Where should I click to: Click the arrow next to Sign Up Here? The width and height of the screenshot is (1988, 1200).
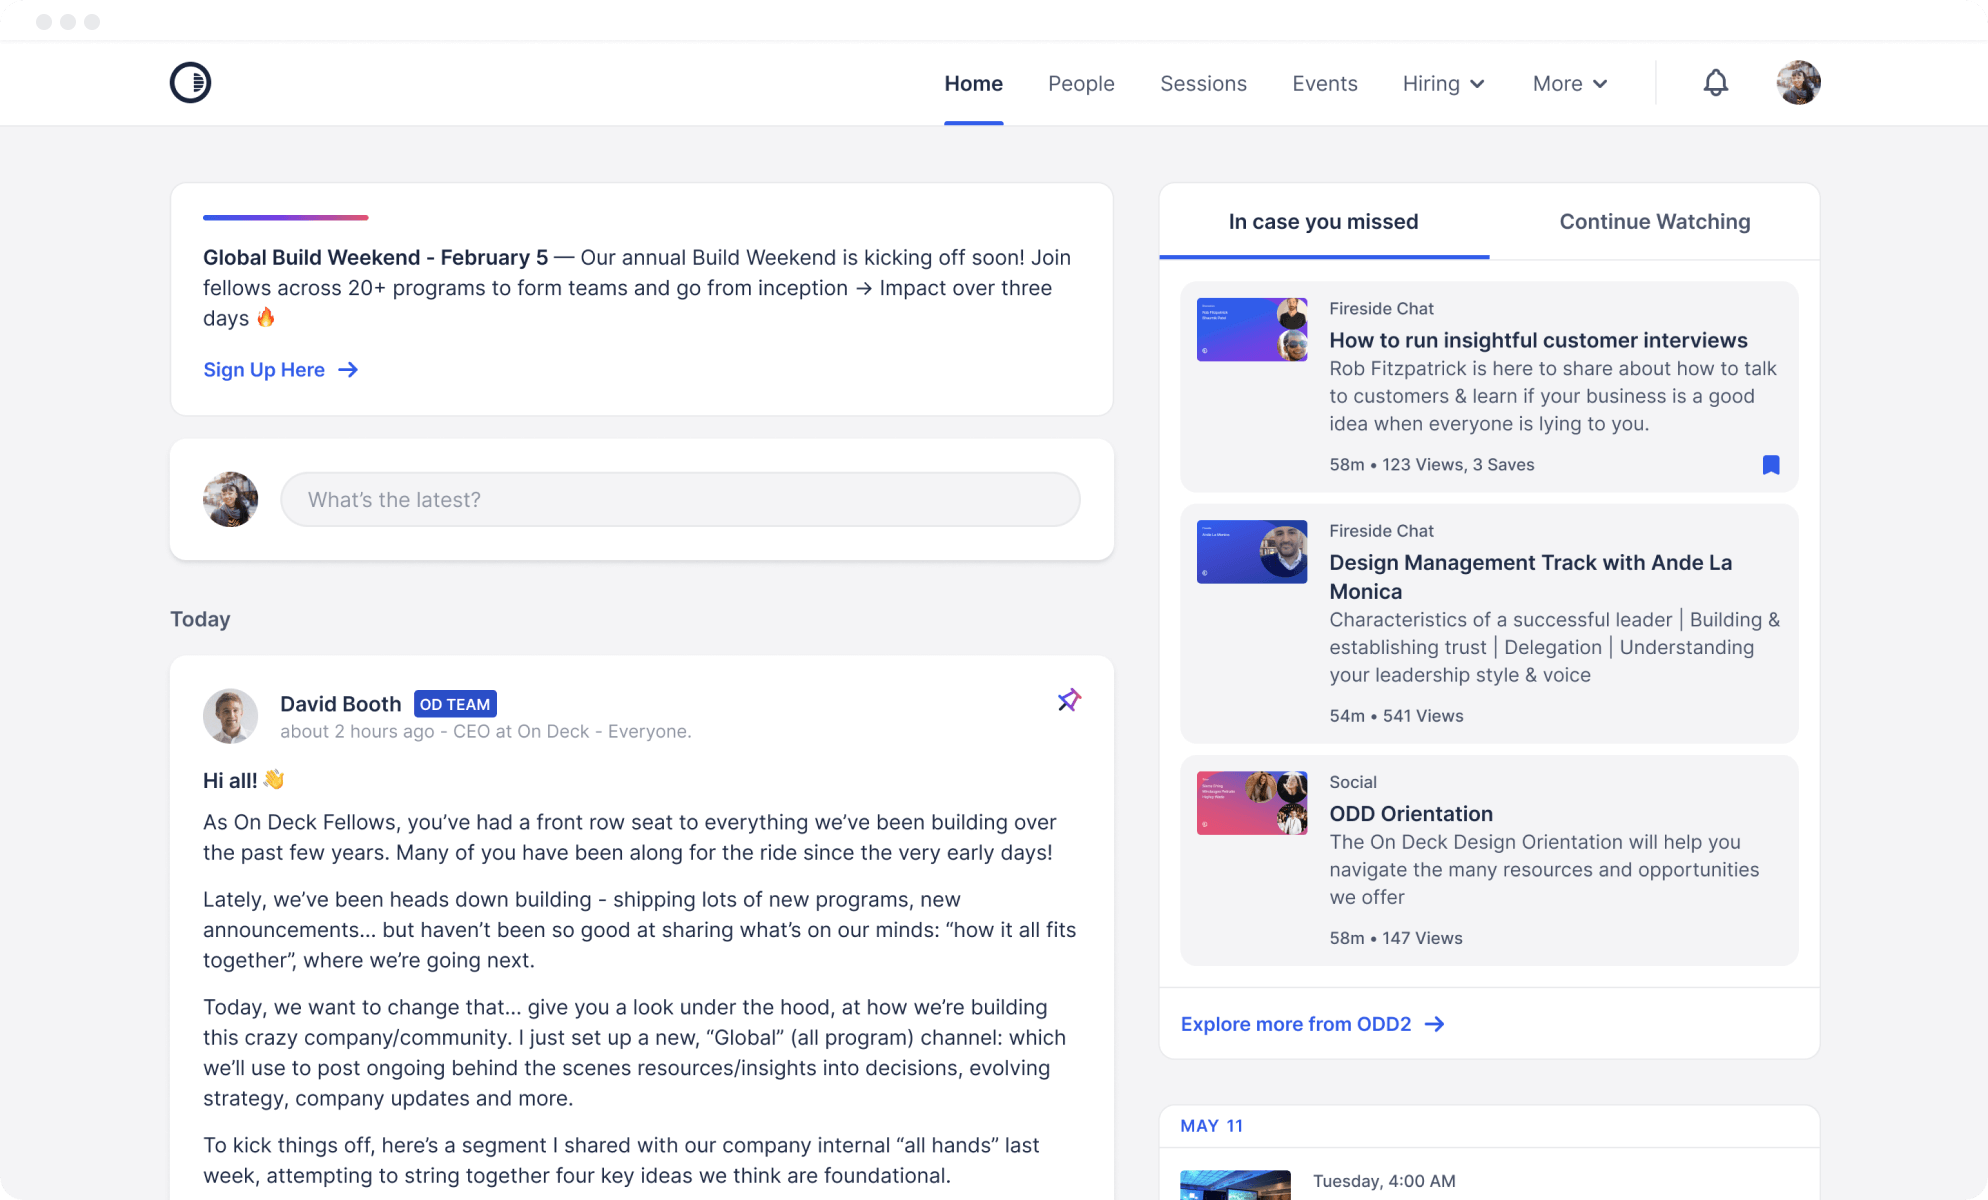click(348, 370)
